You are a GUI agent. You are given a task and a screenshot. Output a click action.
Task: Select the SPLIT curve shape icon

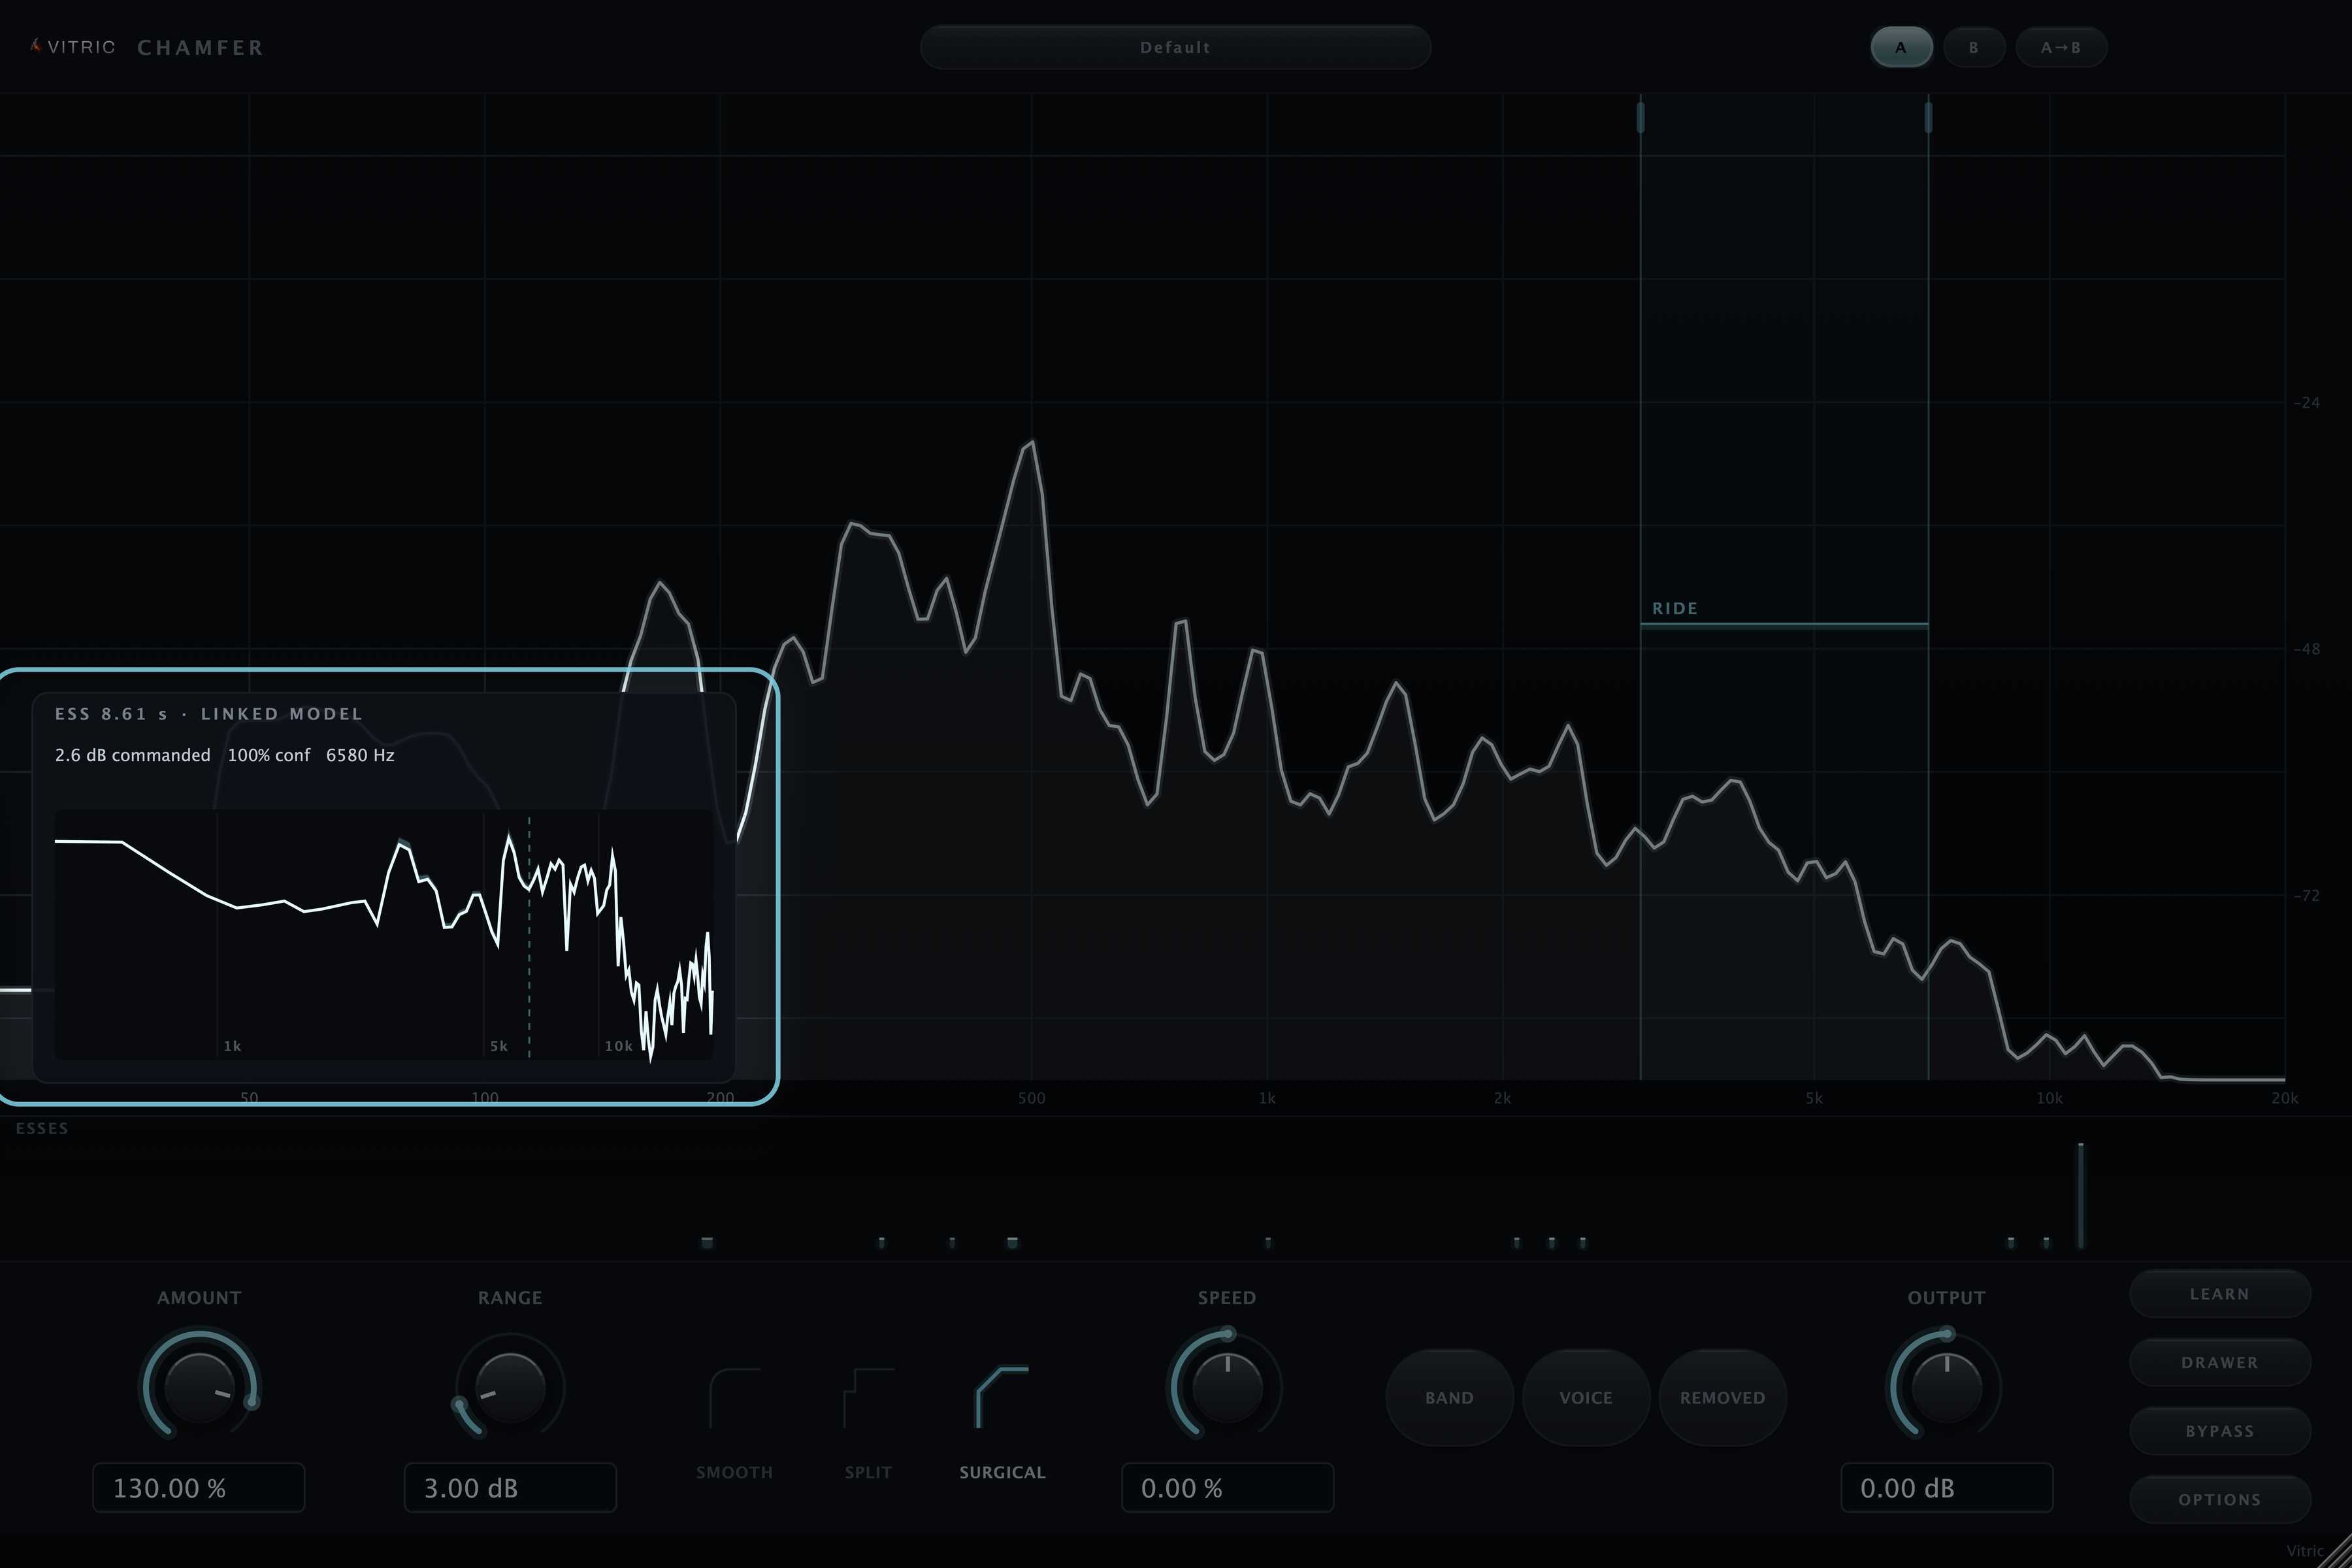click(x=868, y=1398)
